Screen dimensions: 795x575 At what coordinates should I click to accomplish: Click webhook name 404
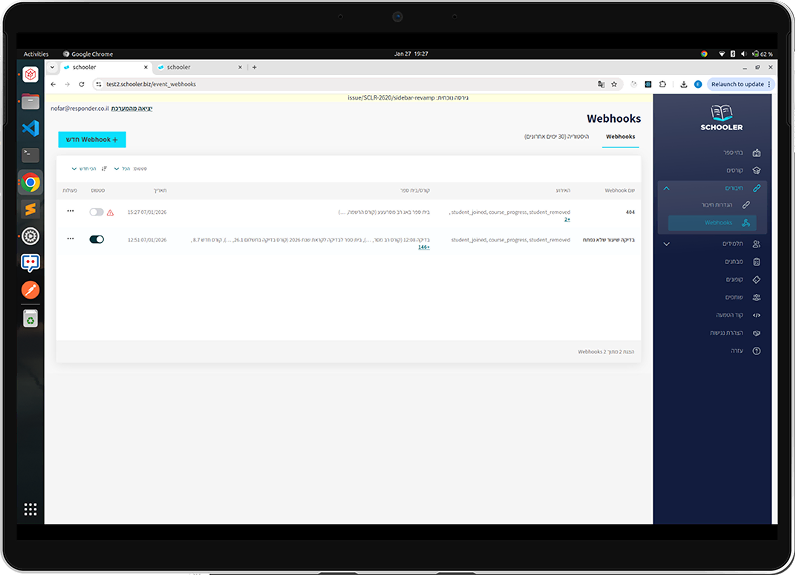pos(630,212)
